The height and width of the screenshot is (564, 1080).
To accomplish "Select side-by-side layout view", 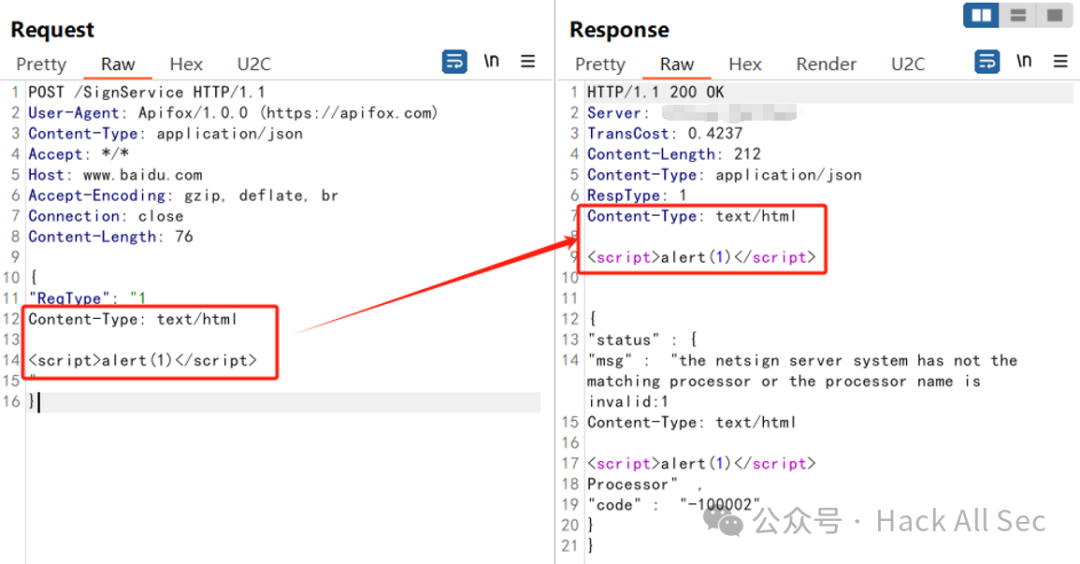I will click(x=982, y=15).
